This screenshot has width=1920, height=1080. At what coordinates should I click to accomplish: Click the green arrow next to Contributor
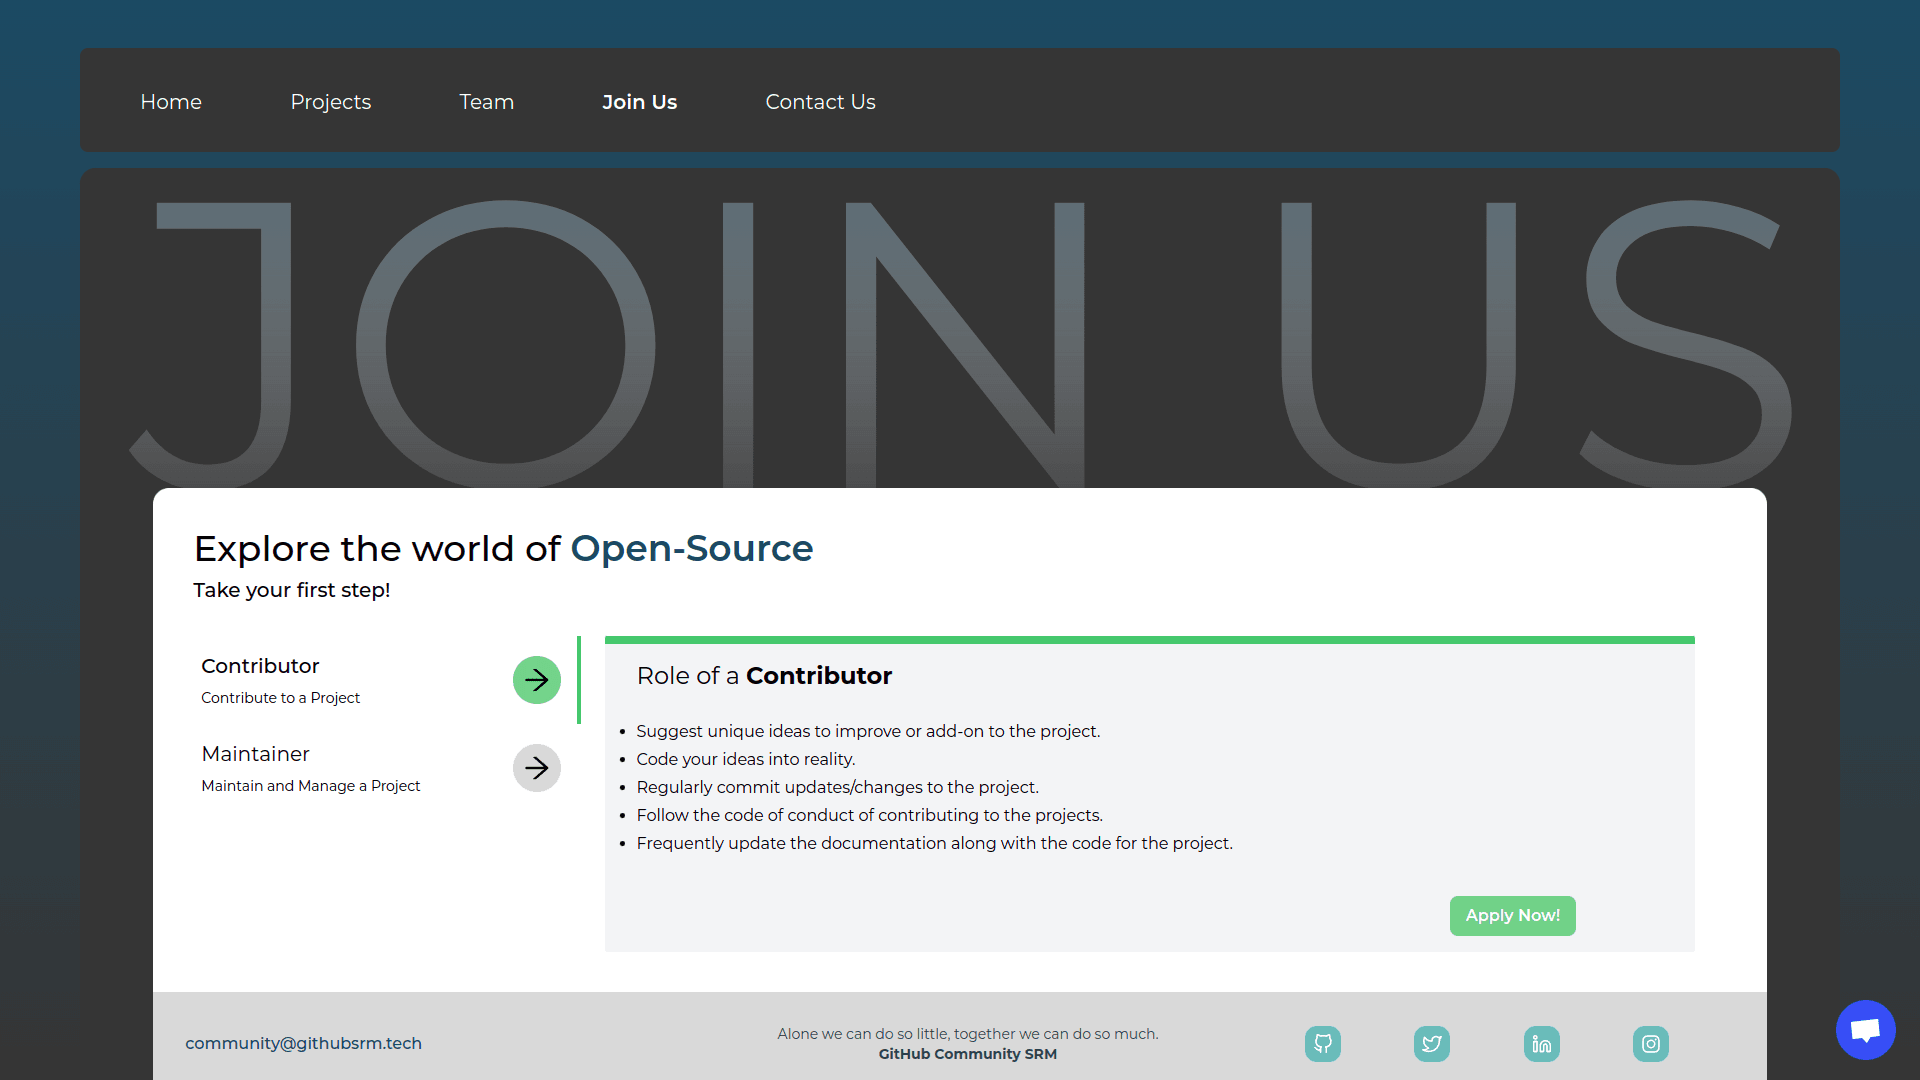point(537,680)
